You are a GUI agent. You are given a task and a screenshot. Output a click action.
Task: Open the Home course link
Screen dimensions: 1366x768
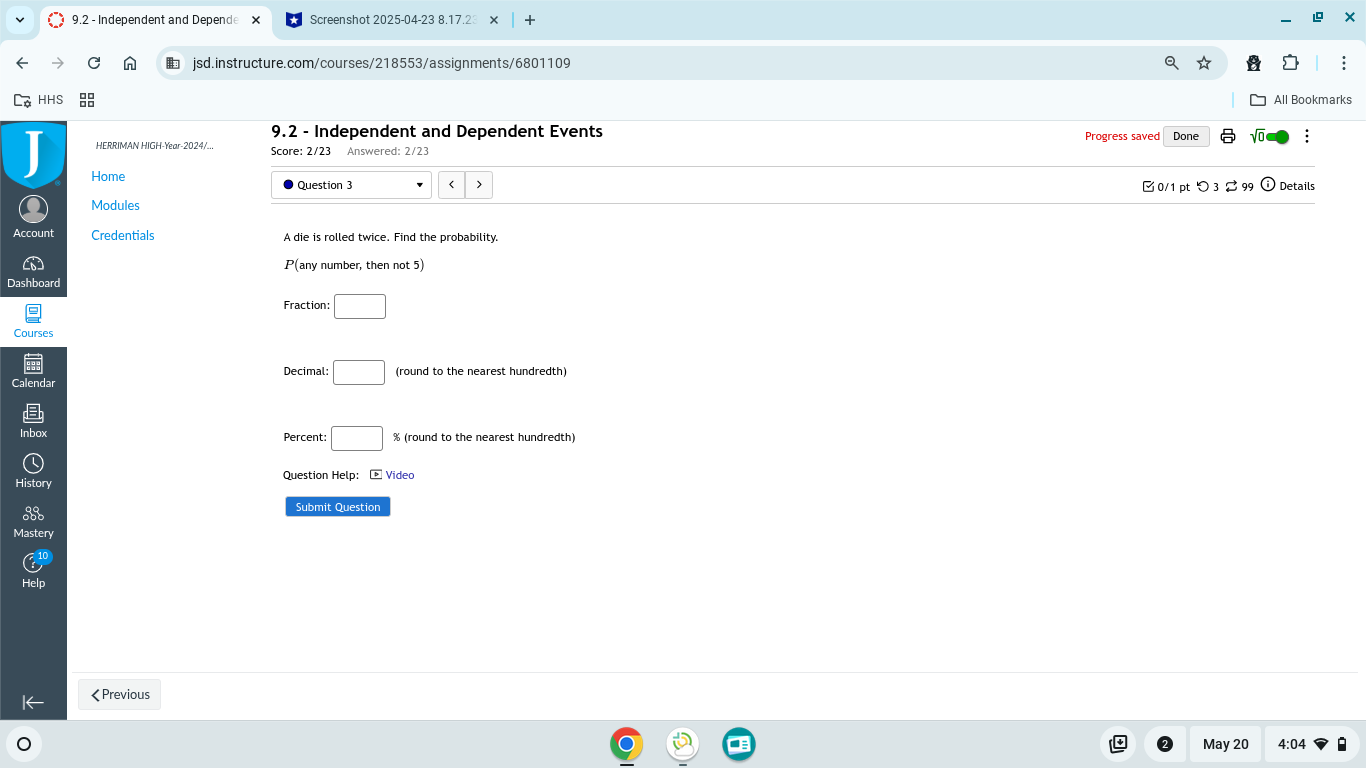(108, 176)
